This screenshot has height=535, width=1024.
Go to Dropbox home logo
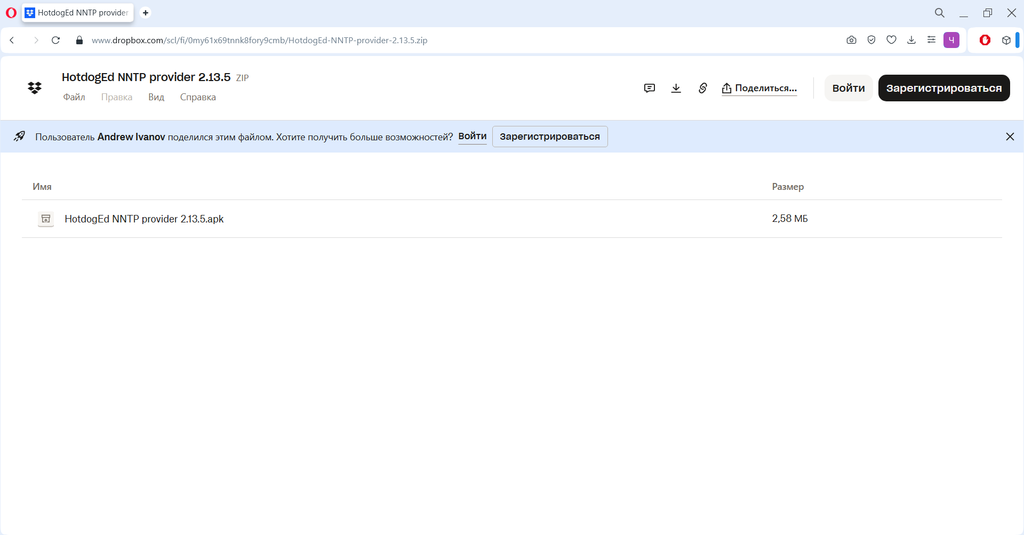point(35,88)
